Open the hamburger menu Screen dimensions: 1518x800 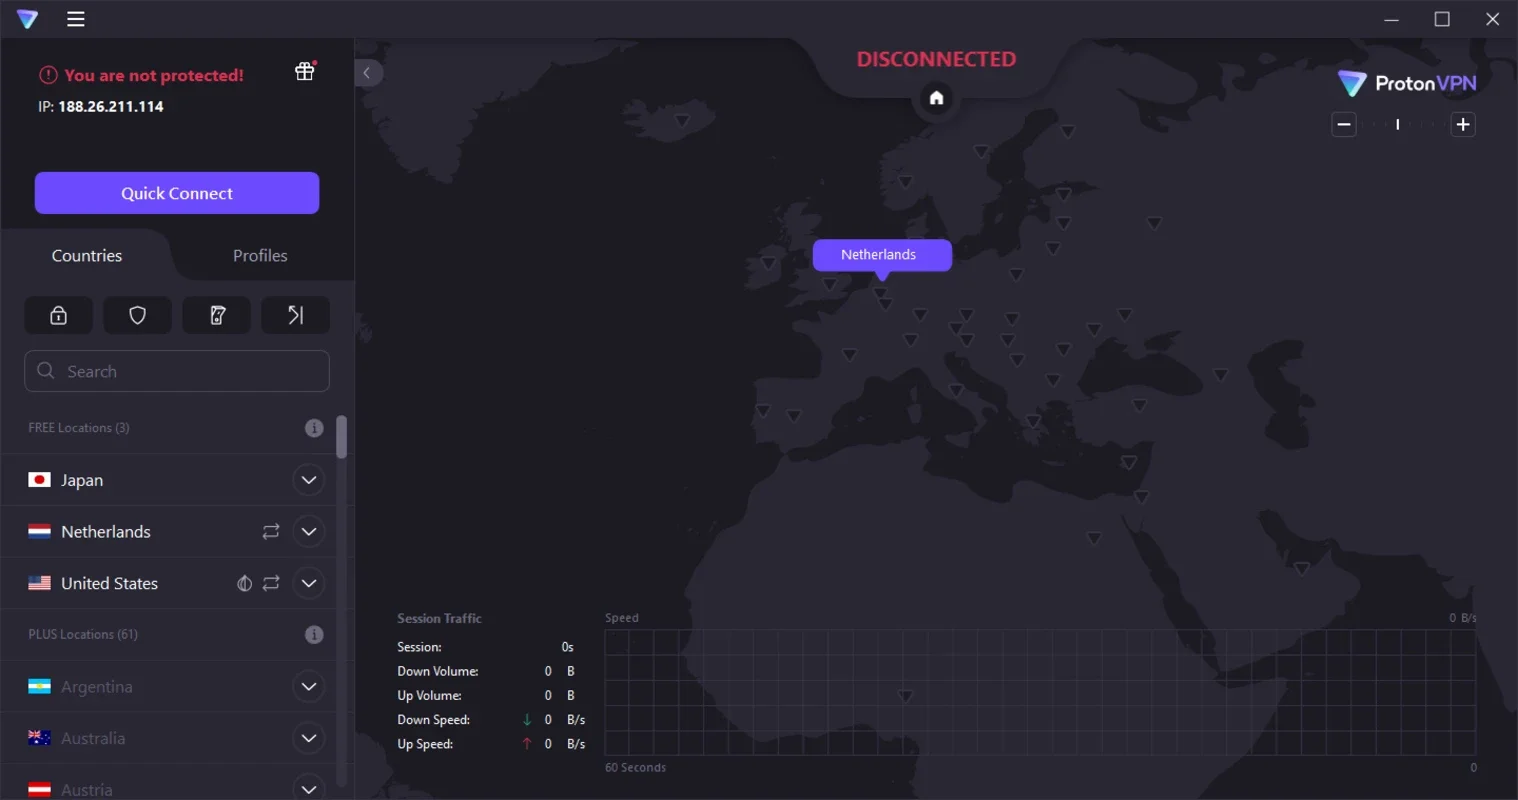click(x=75, y=19)
